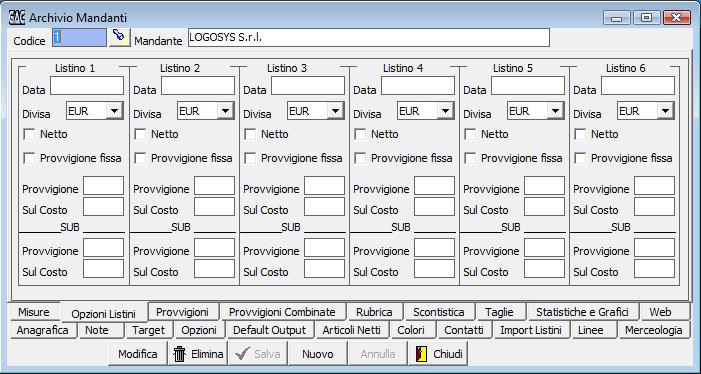Screen dimensions: 701x374
Task: Open the Articoli Netti tab
Action: pos(352,330)
